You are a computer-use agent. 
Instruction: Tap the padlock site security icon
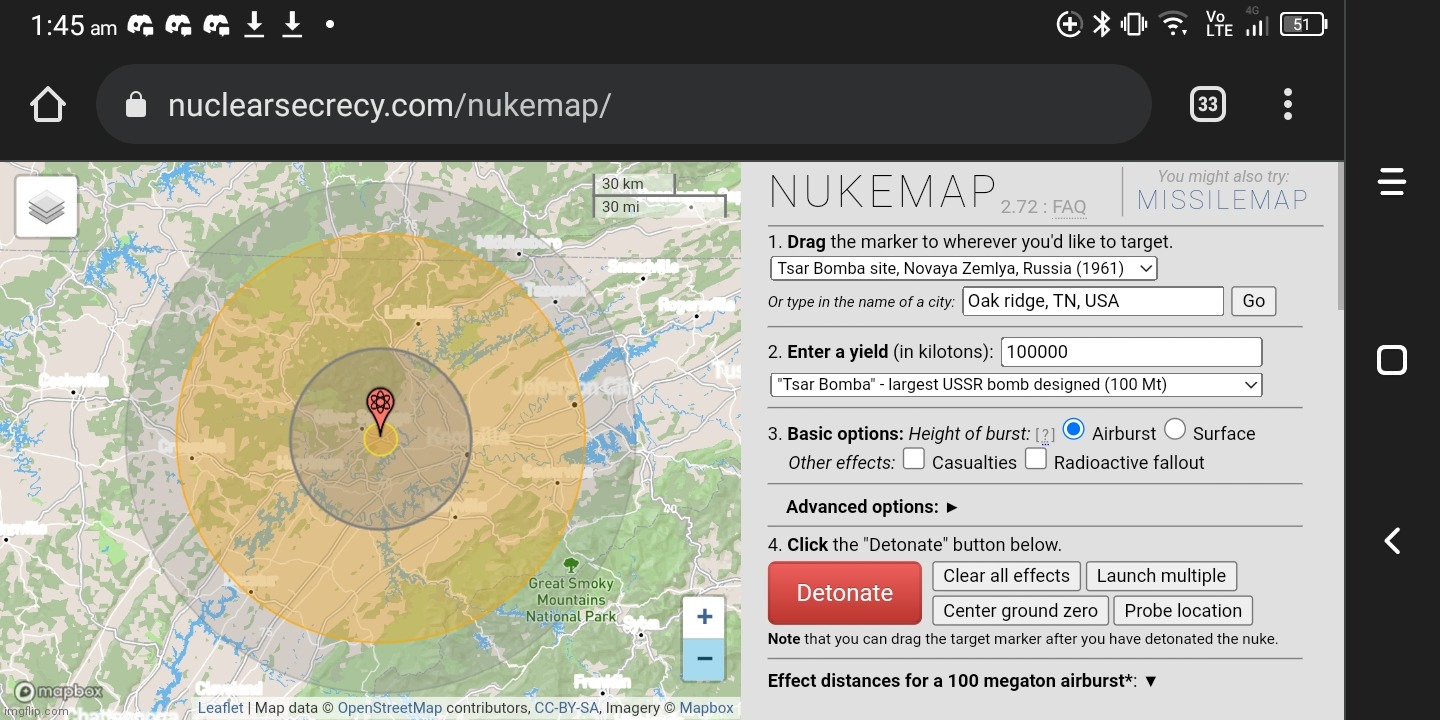click(x=136, y=105)
